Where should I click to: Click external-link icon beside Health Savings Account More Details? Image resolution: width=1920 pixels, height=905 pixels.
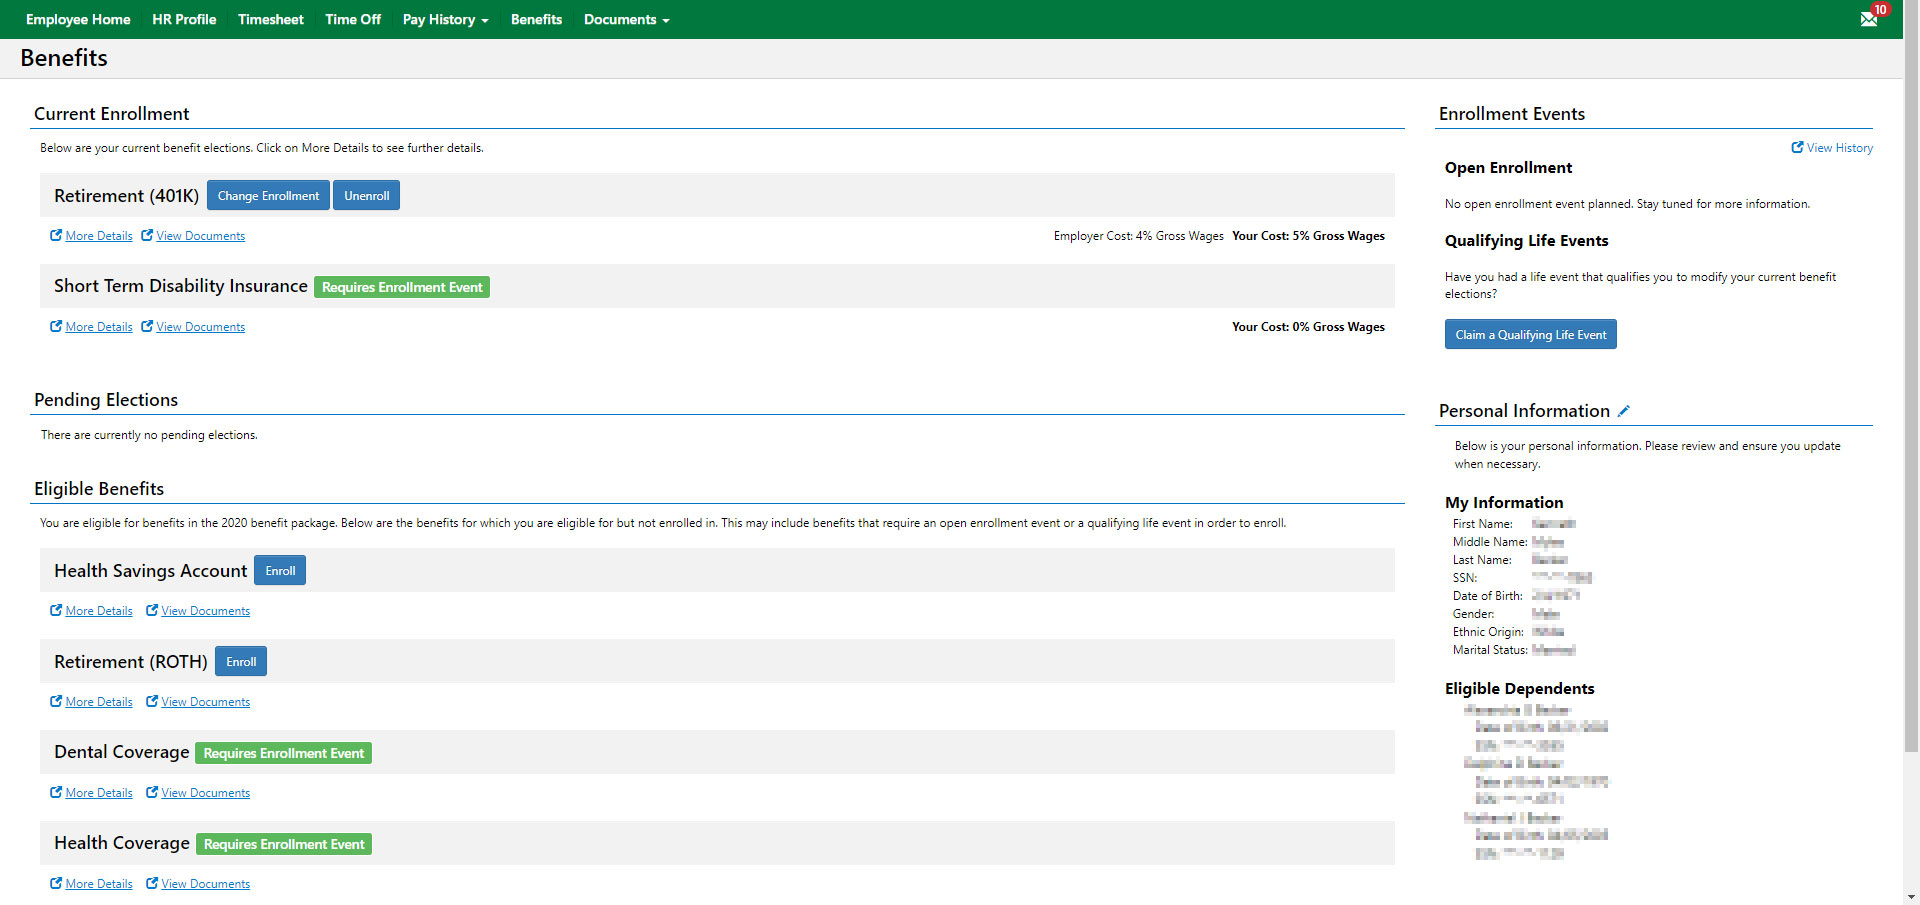[x=56, y=610]
